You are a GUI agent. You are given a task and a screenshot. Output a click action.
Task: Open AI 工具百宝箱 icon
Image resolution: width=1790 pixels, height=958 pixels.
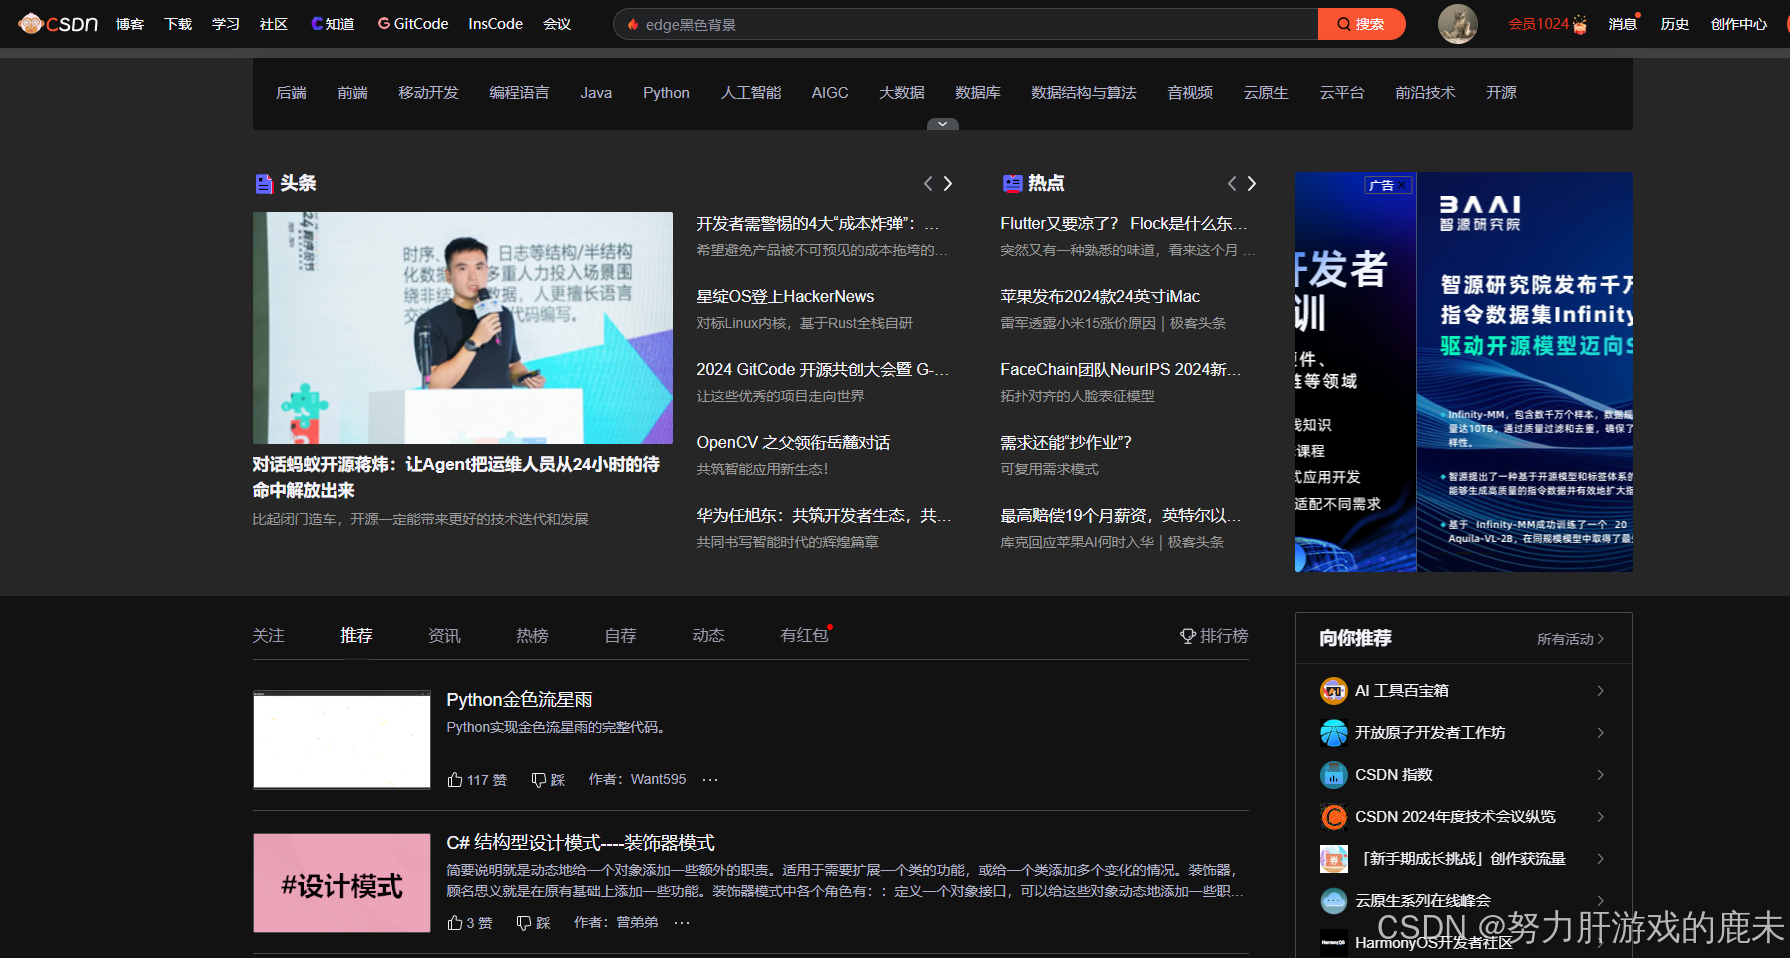(1334, 691)
